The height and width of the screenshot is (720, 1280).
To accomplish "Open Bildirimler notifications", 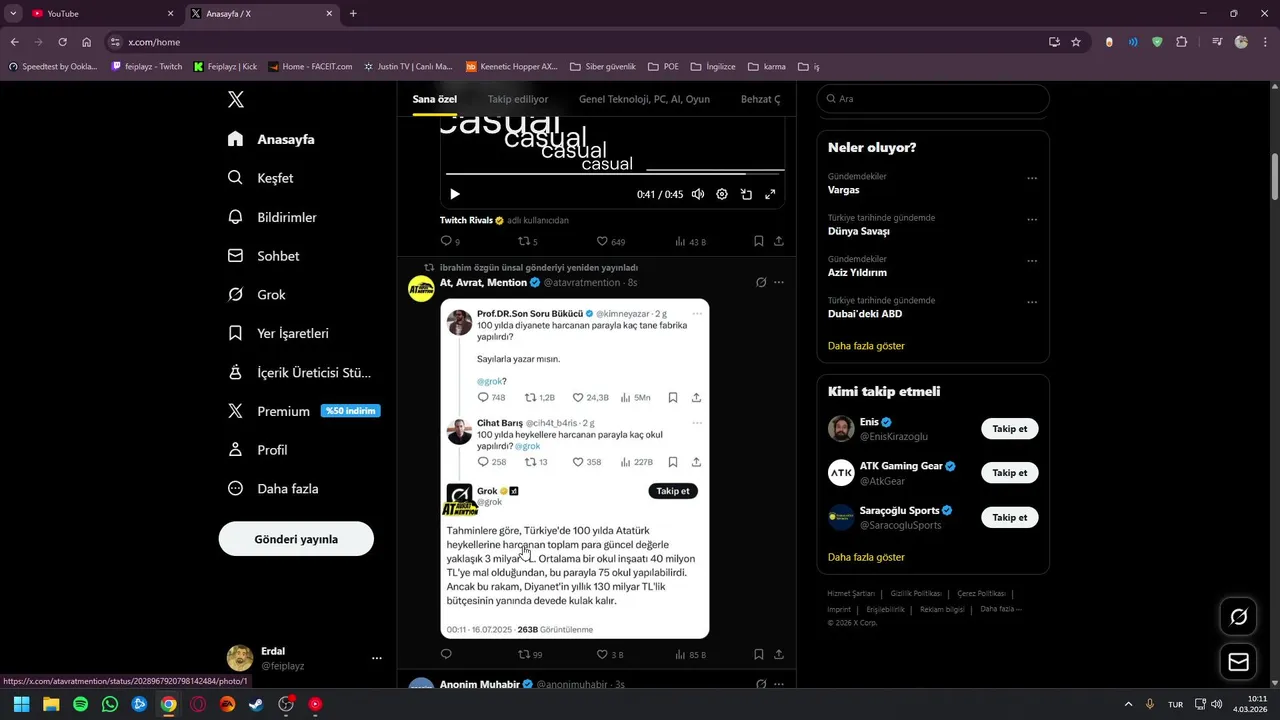I will [x=272, y=217].
